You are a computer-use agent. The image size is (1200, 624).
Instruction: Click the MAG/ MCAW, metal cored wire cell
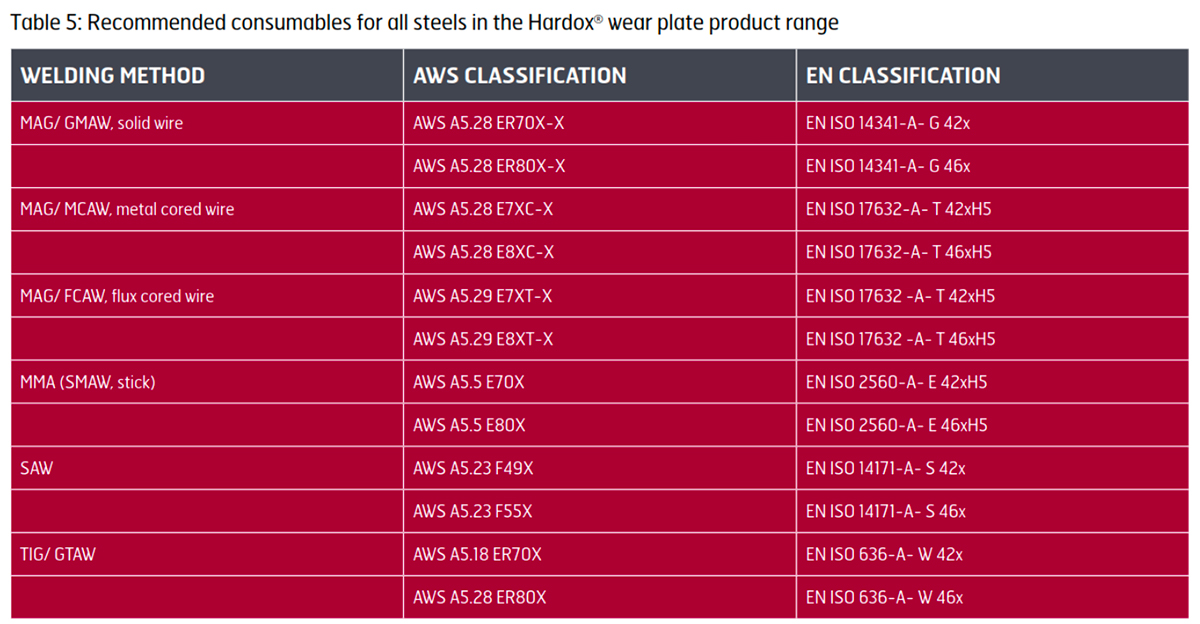[127, 210]
